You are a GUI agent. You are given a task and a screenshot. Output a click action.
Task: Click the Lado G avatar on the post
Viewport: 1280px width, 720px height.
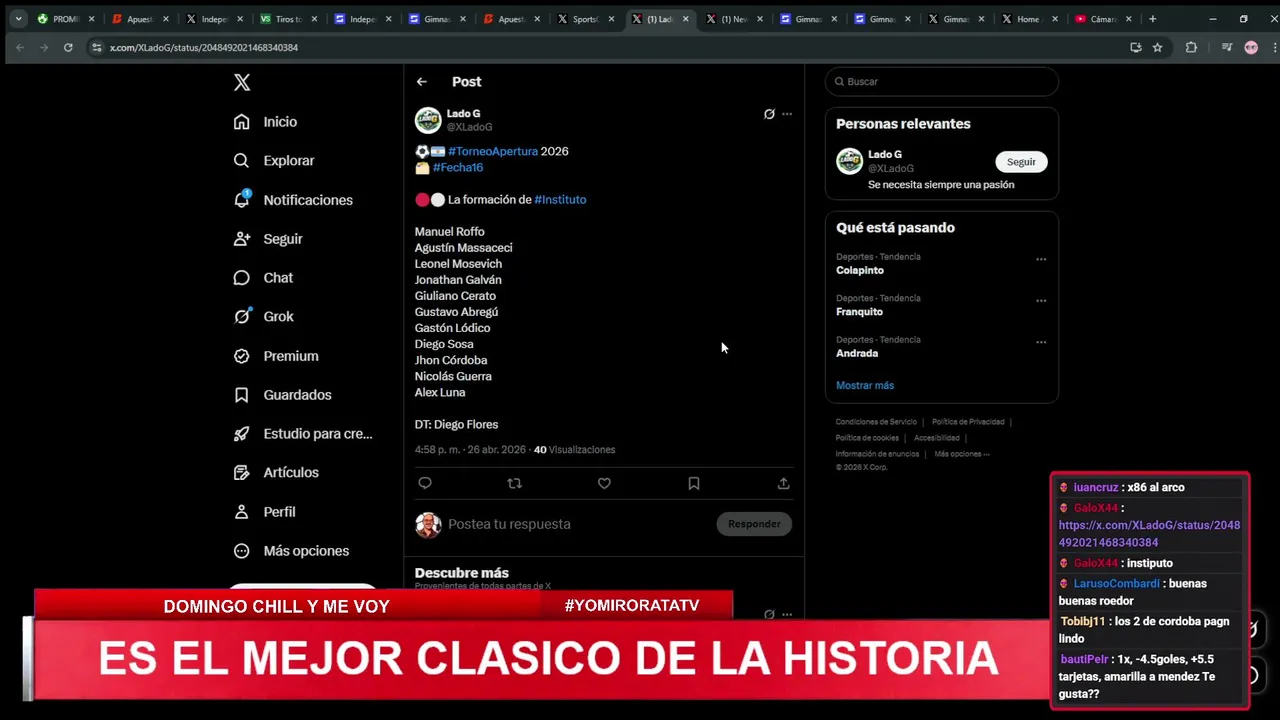tap(428, 120)
